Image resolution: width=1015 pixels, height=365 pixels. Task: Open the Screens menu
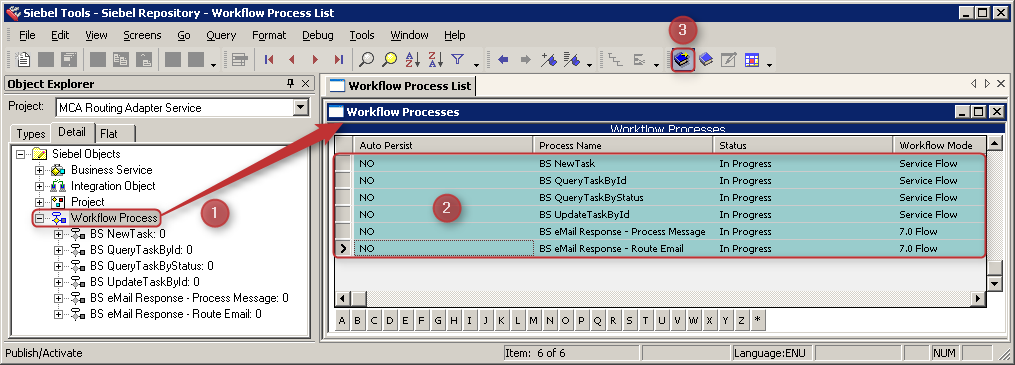click(x=142, y=35)
